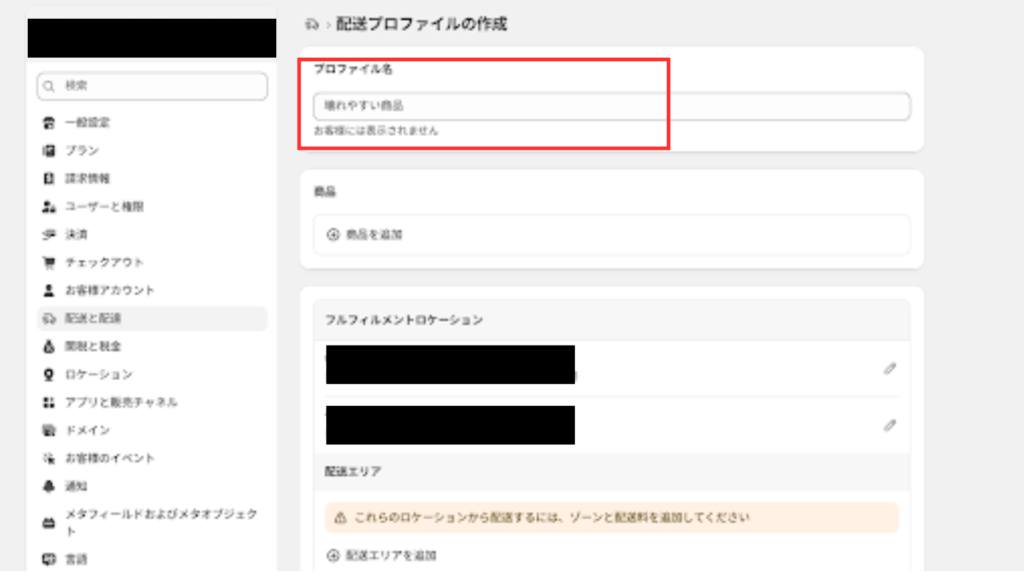Select the cart icon for チェックアウト

(x=48, y=262)
